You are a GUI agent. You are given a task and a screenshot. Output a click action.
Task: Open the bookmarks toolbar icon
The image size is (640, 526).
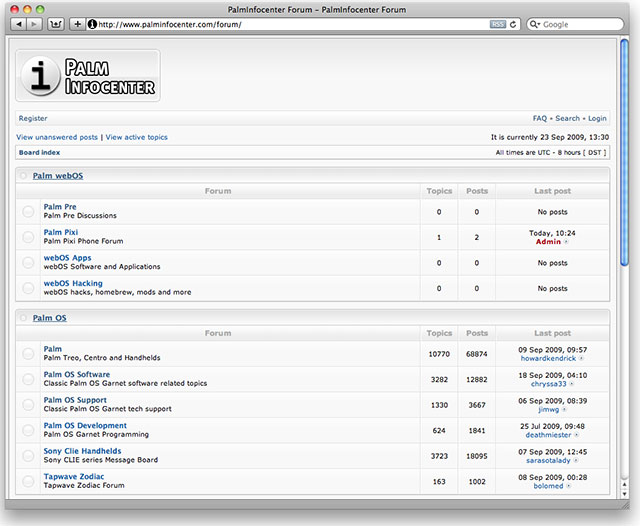(56, 24)
